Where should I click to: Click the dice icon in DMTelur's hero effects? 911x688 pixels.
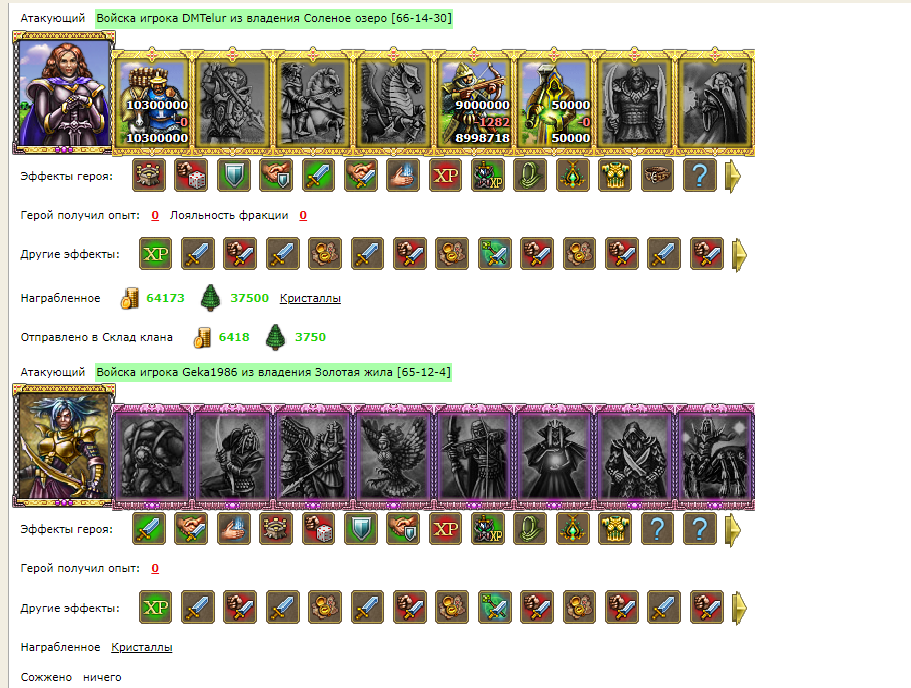pyautogui.click(x=191, y=175)
